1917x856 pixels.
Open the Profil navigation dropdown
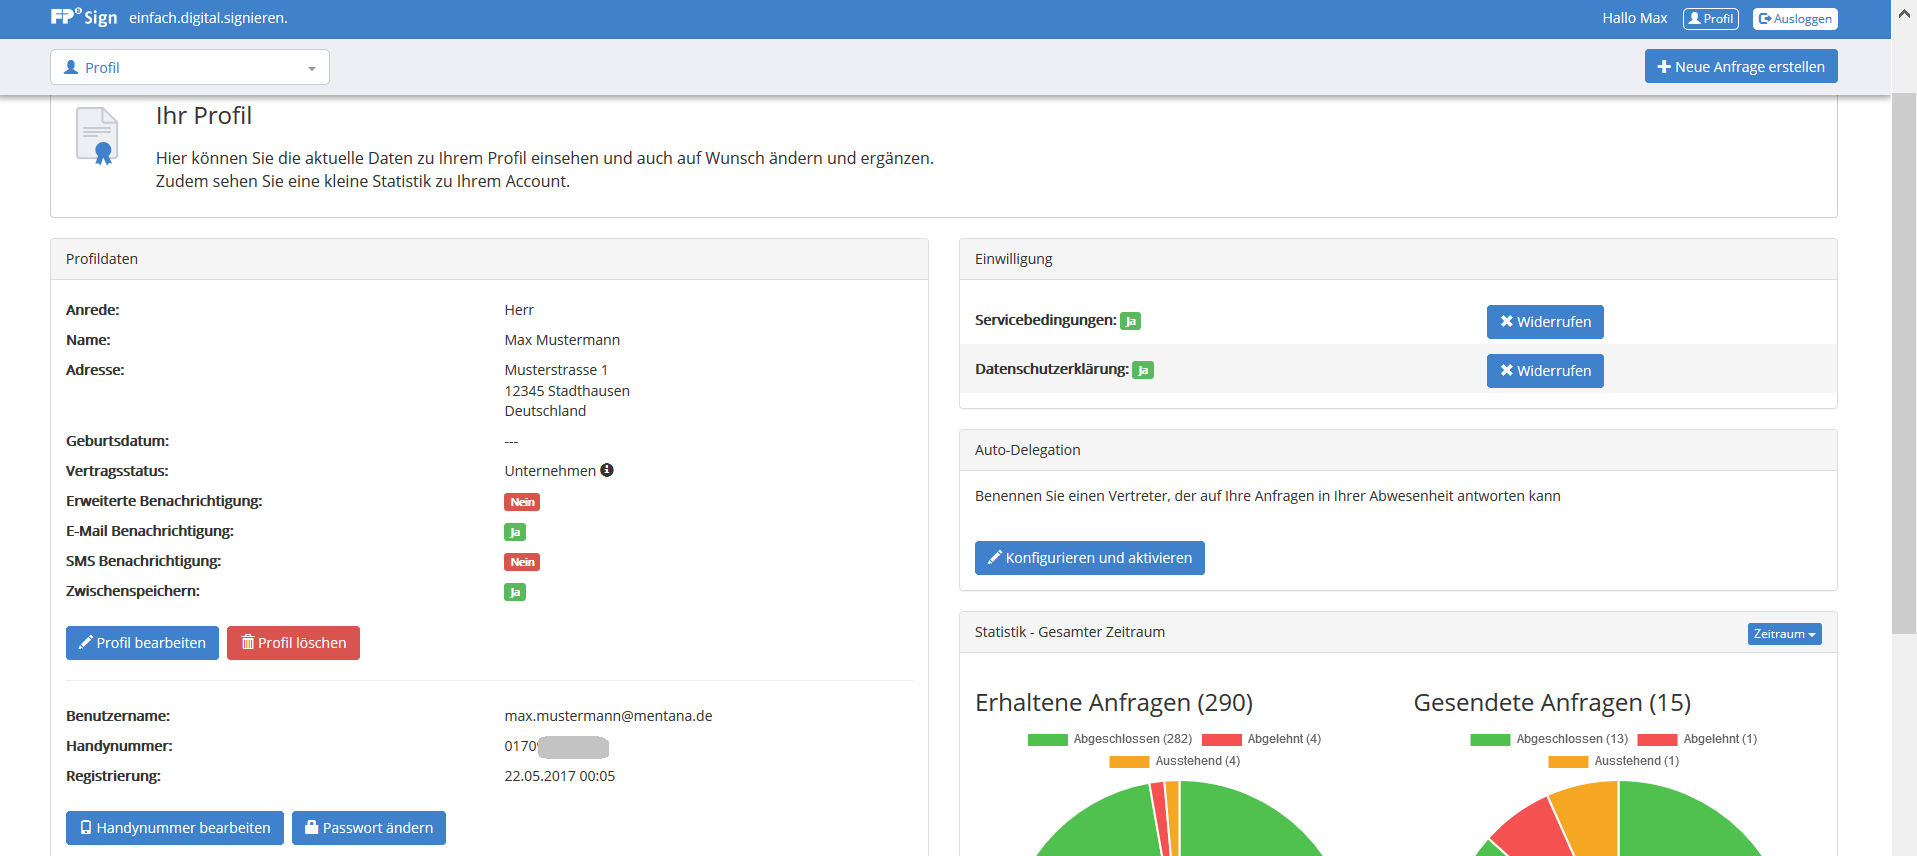[x=190, y=68]
